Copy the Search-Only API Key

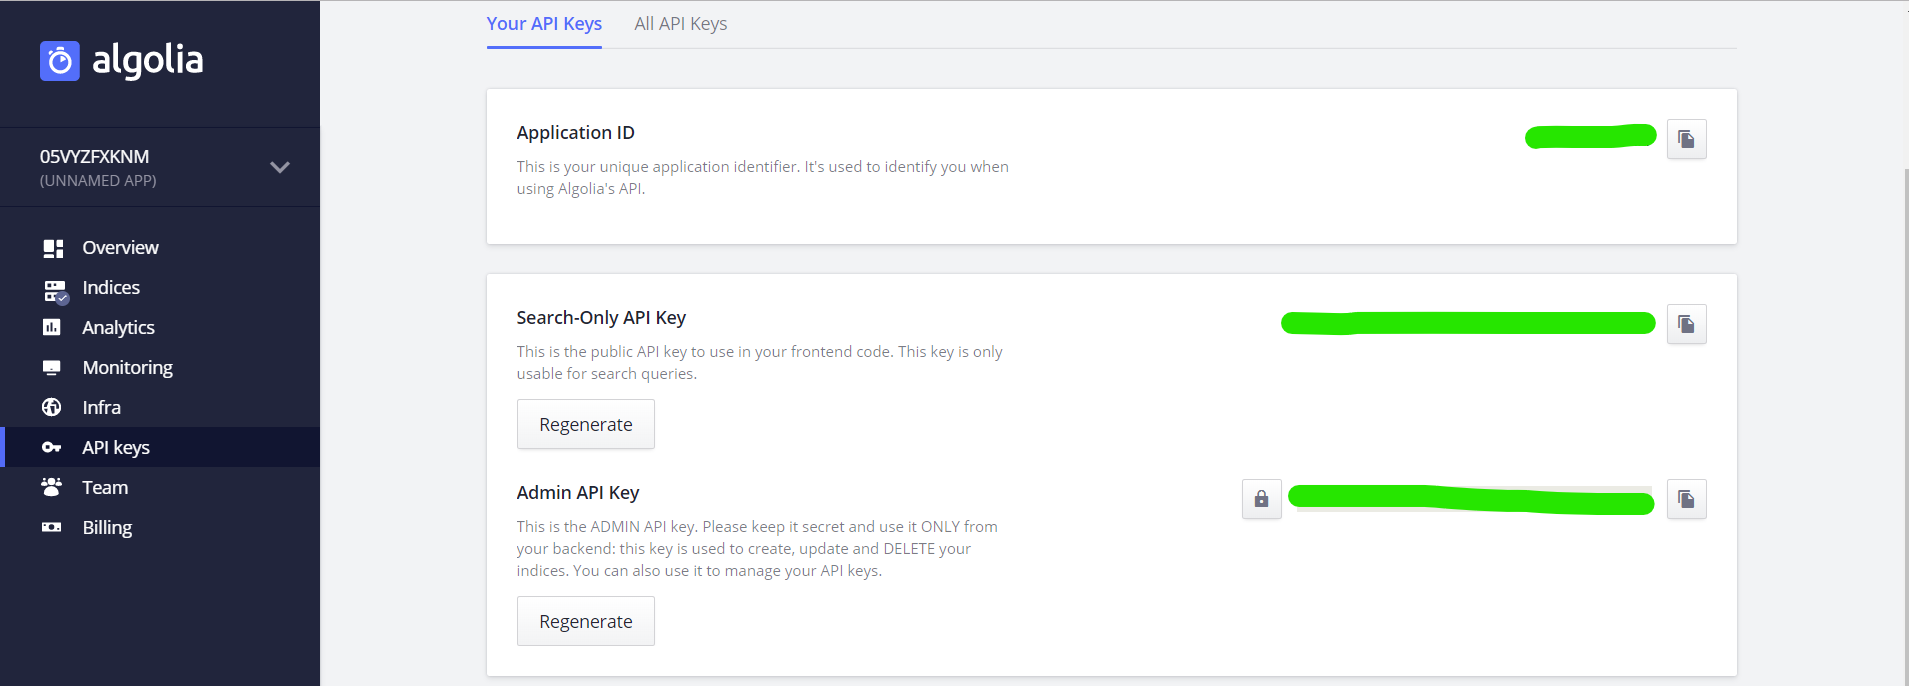click(x=1686, y=324)
